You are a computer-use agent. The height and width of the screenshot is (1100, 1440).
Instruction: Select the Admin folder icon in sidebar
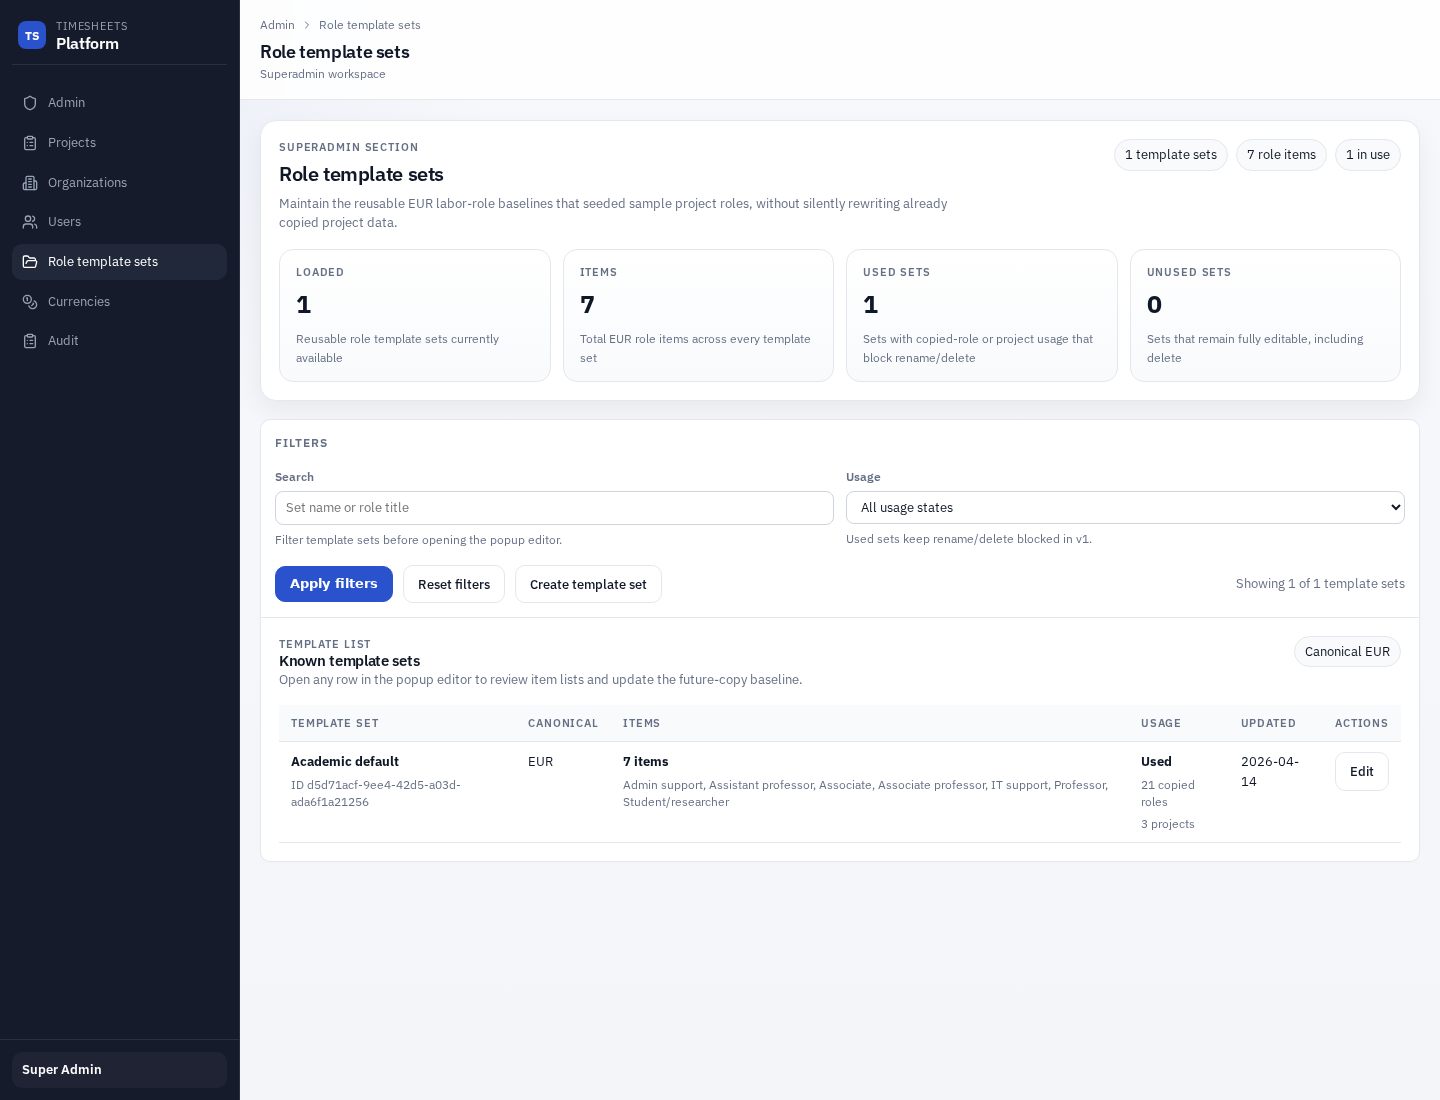[x=31, y=102]
